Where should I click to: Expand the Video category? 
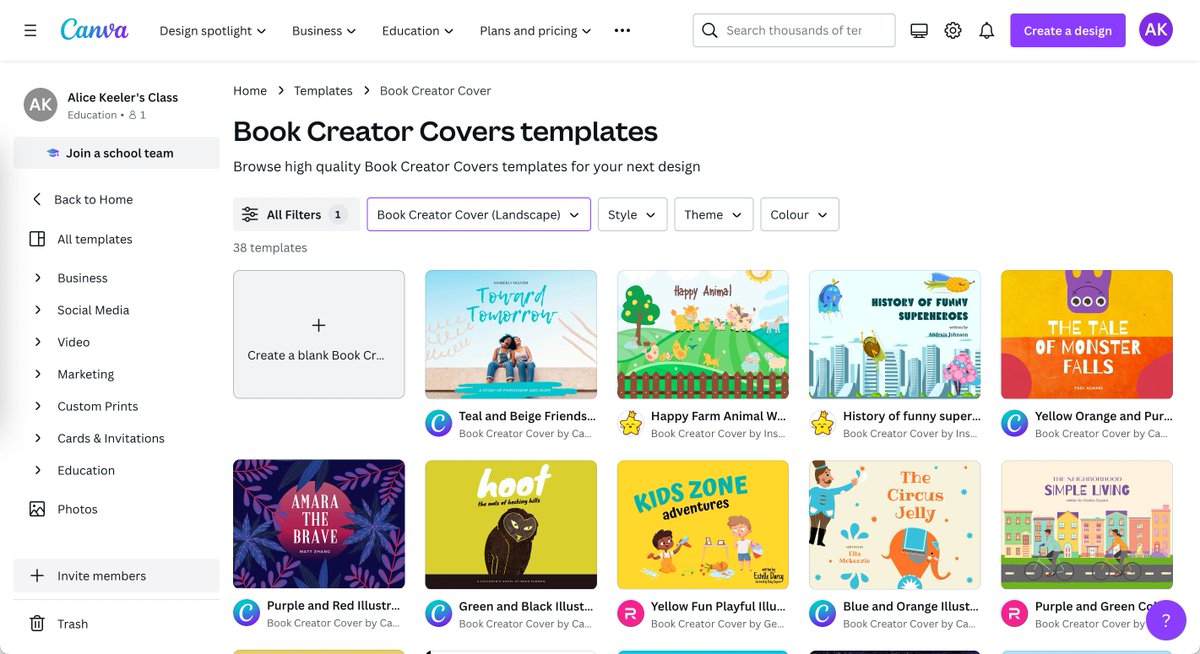pyautogui.click(x=38, y=342)
